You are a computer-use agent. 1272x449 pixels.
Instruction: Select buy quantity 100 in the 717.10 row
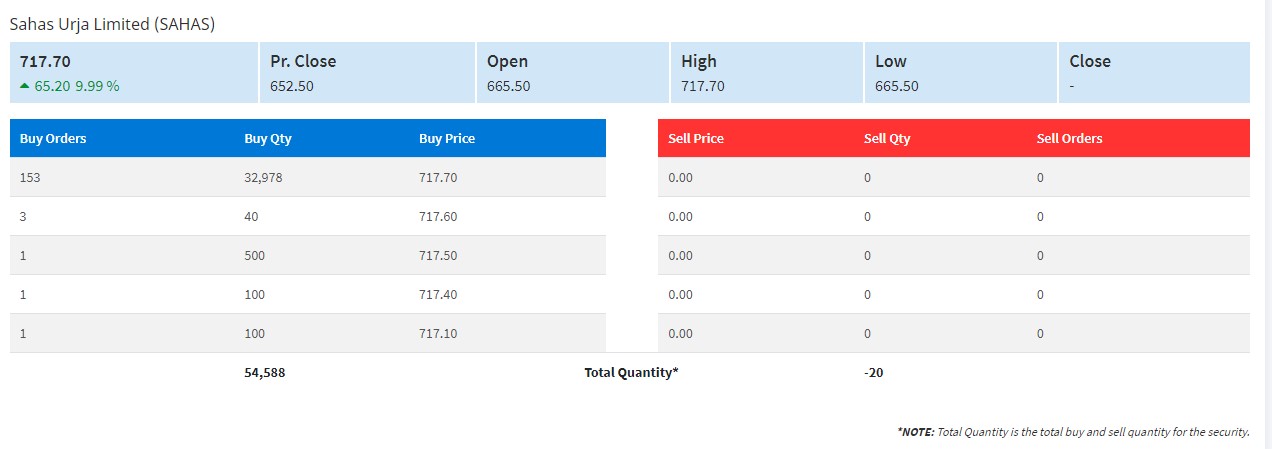(255, 333)
